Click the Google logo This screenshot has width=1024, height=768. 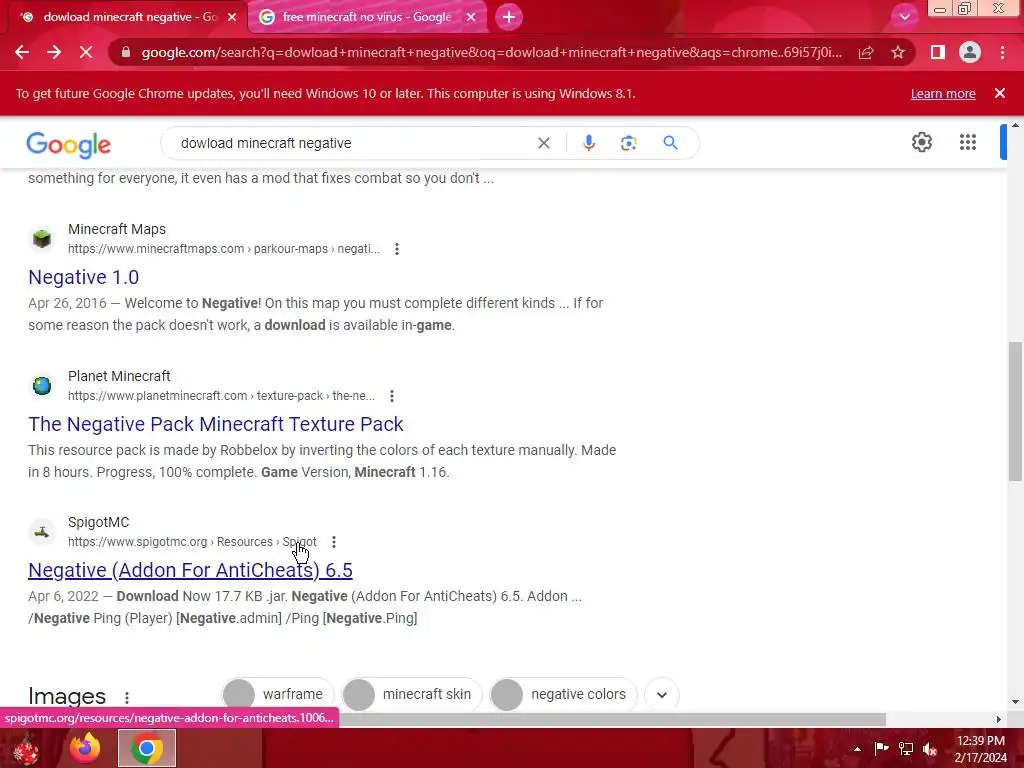[69, 145]
